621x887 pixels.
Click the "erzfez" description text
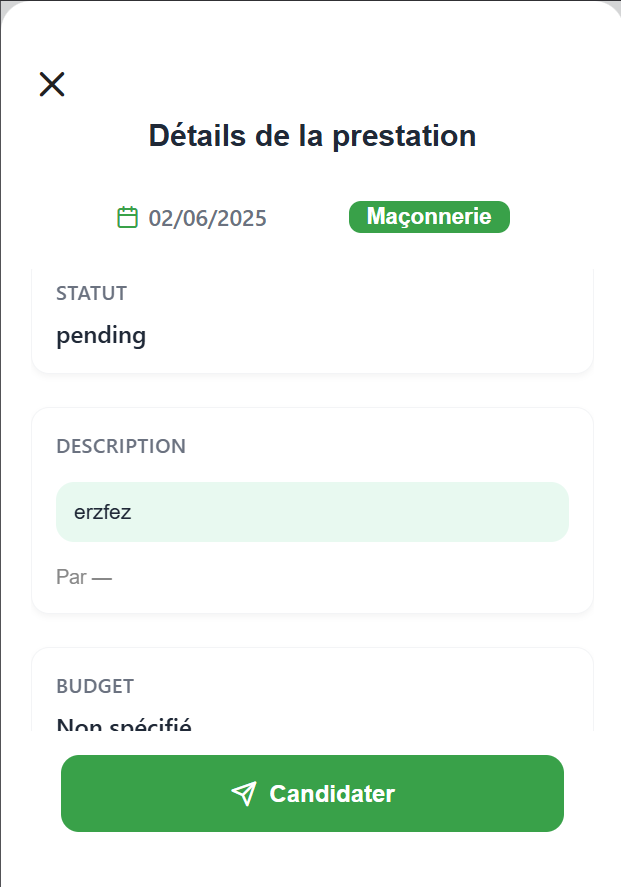pos(103,512)
